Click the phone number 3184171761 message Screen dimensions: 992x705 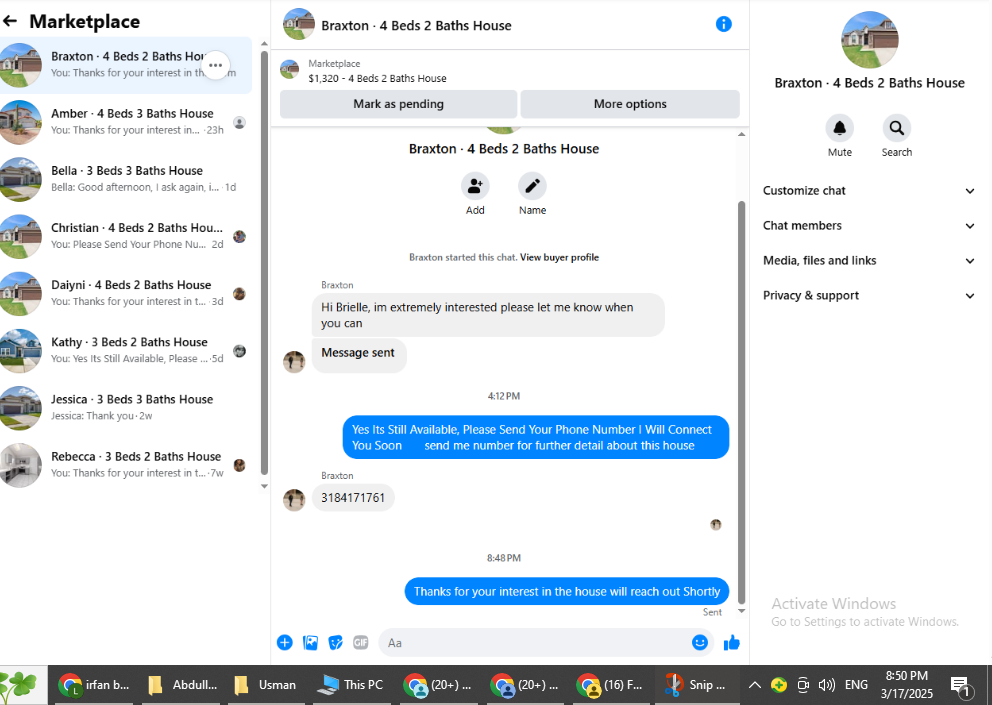click(x=353, y=497)
